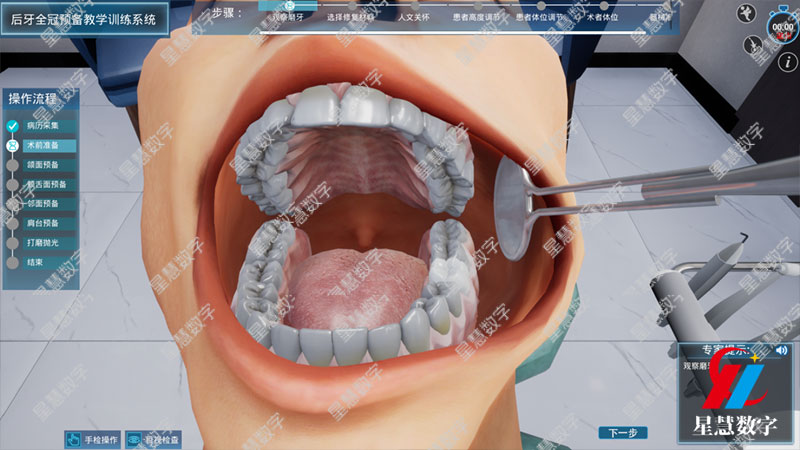The width and height of the screenshot is (800, 450).
Task: Select the 肩台预备 workflow step
Action: 44,223
